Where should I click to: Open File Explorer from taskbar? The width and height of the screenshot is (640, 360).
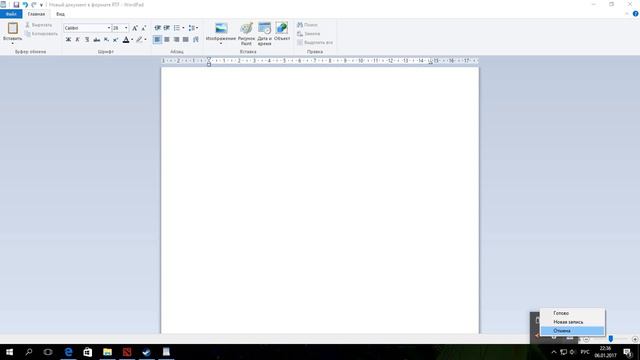point(107,352)
